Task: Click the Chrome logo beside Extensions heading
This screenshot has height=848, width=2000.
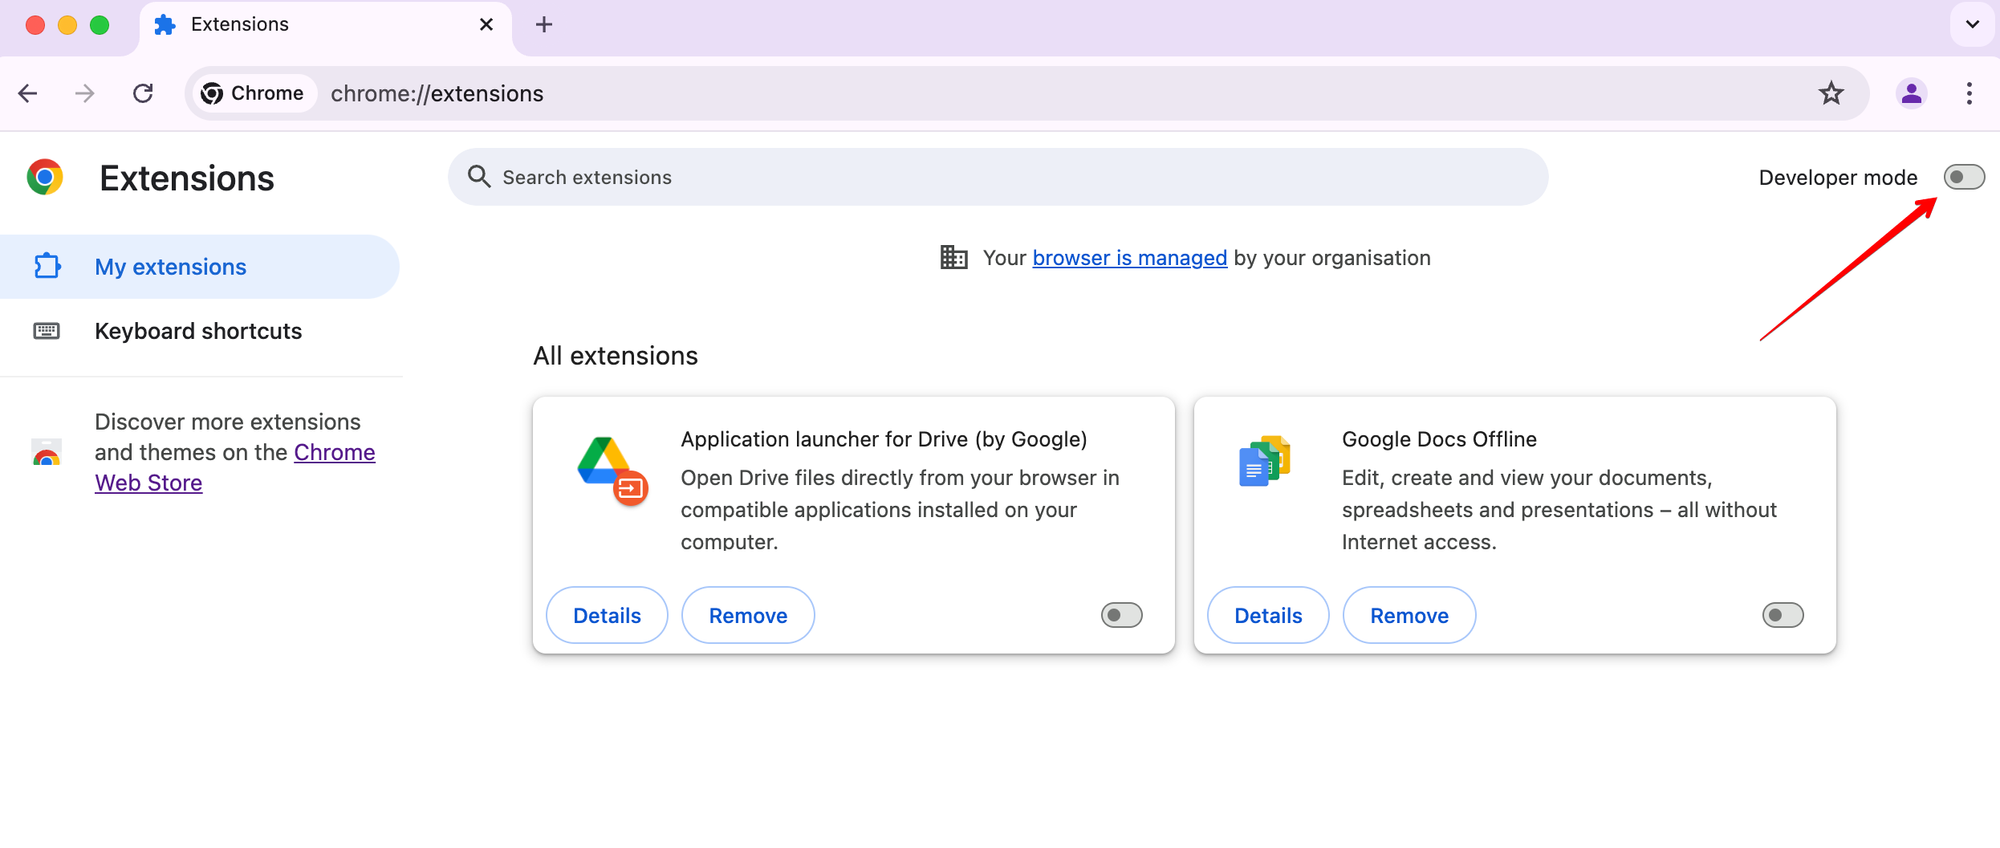Action: tap(45, 177)
